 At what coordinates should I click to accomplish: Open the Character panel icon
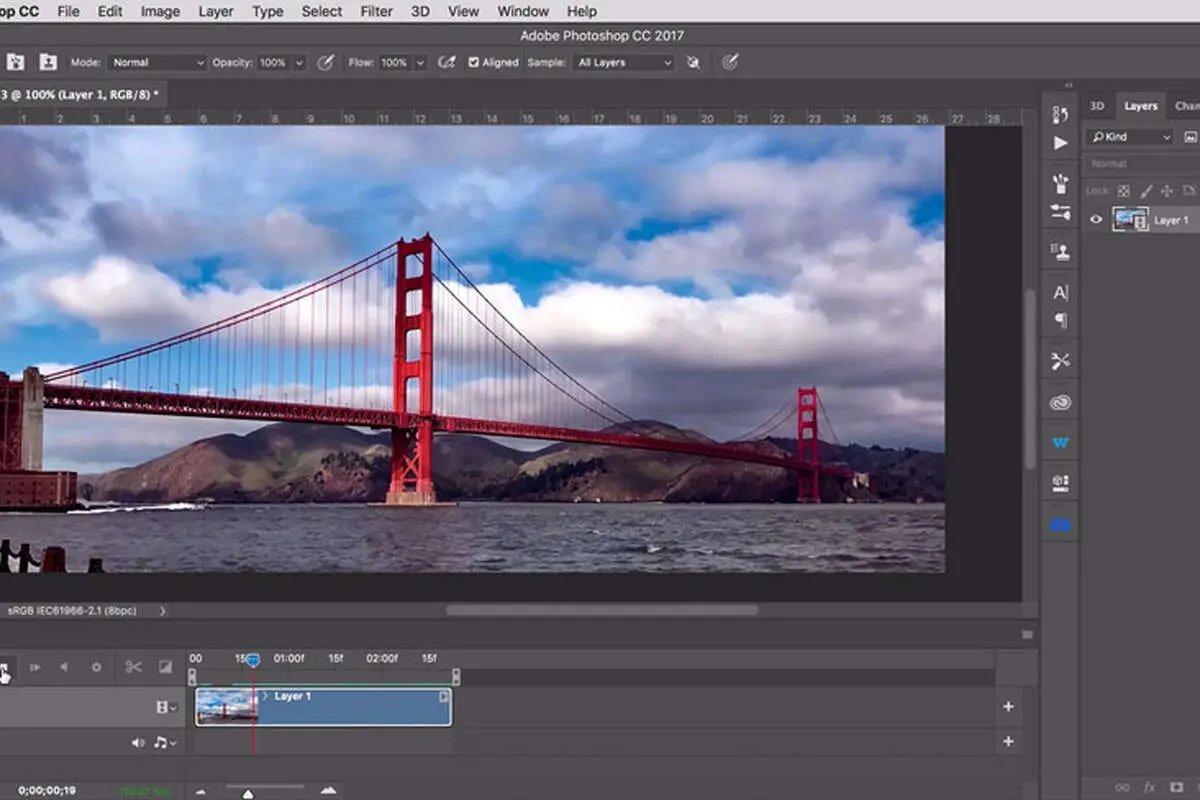point(1060,293)
